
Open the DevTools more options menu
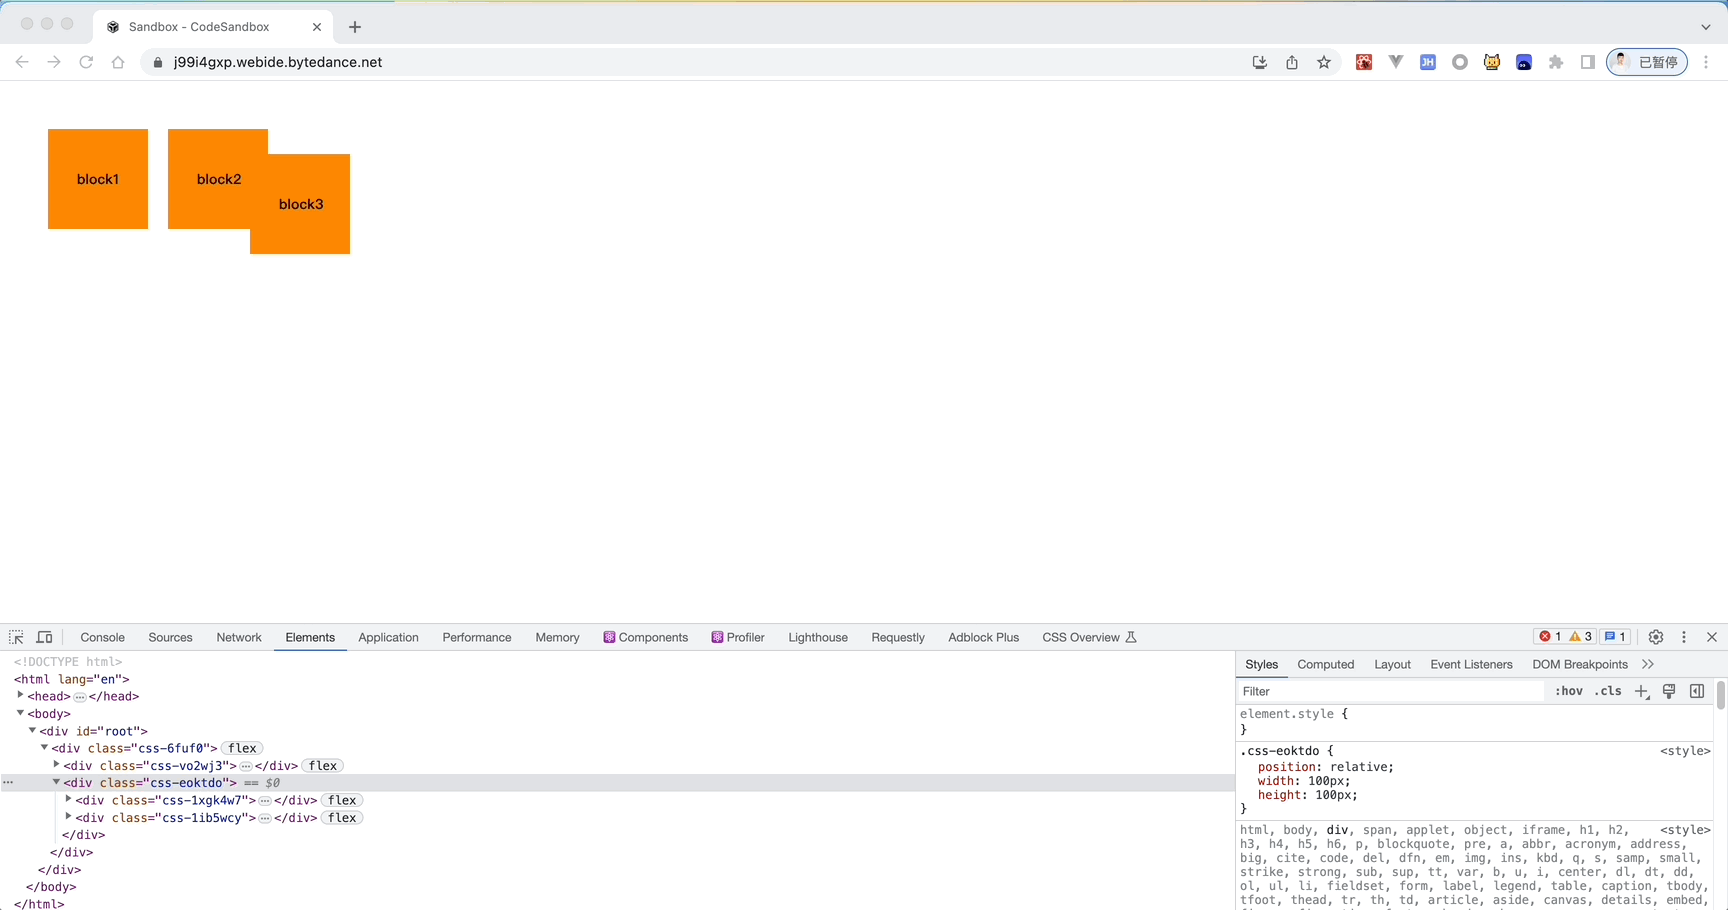pos(1684,637)
